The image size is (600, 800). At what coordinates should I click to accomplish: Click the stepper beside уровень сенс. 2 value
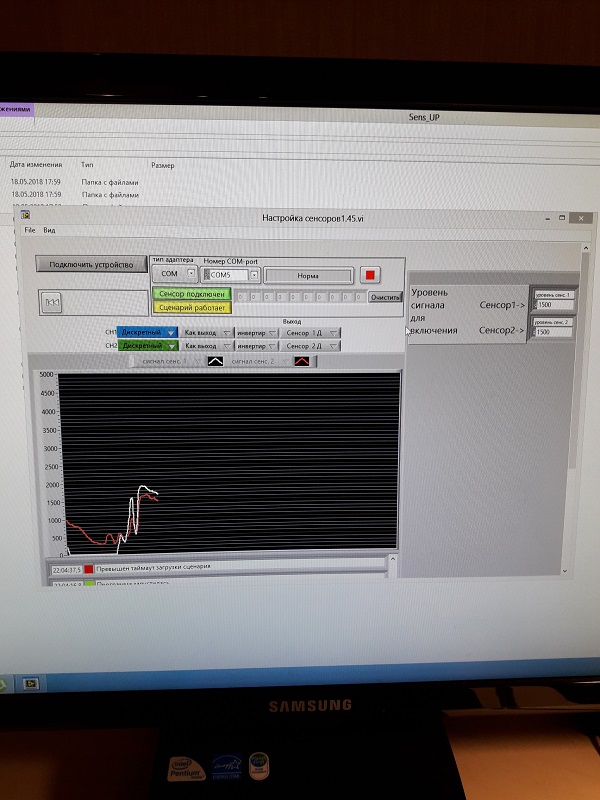534,332
